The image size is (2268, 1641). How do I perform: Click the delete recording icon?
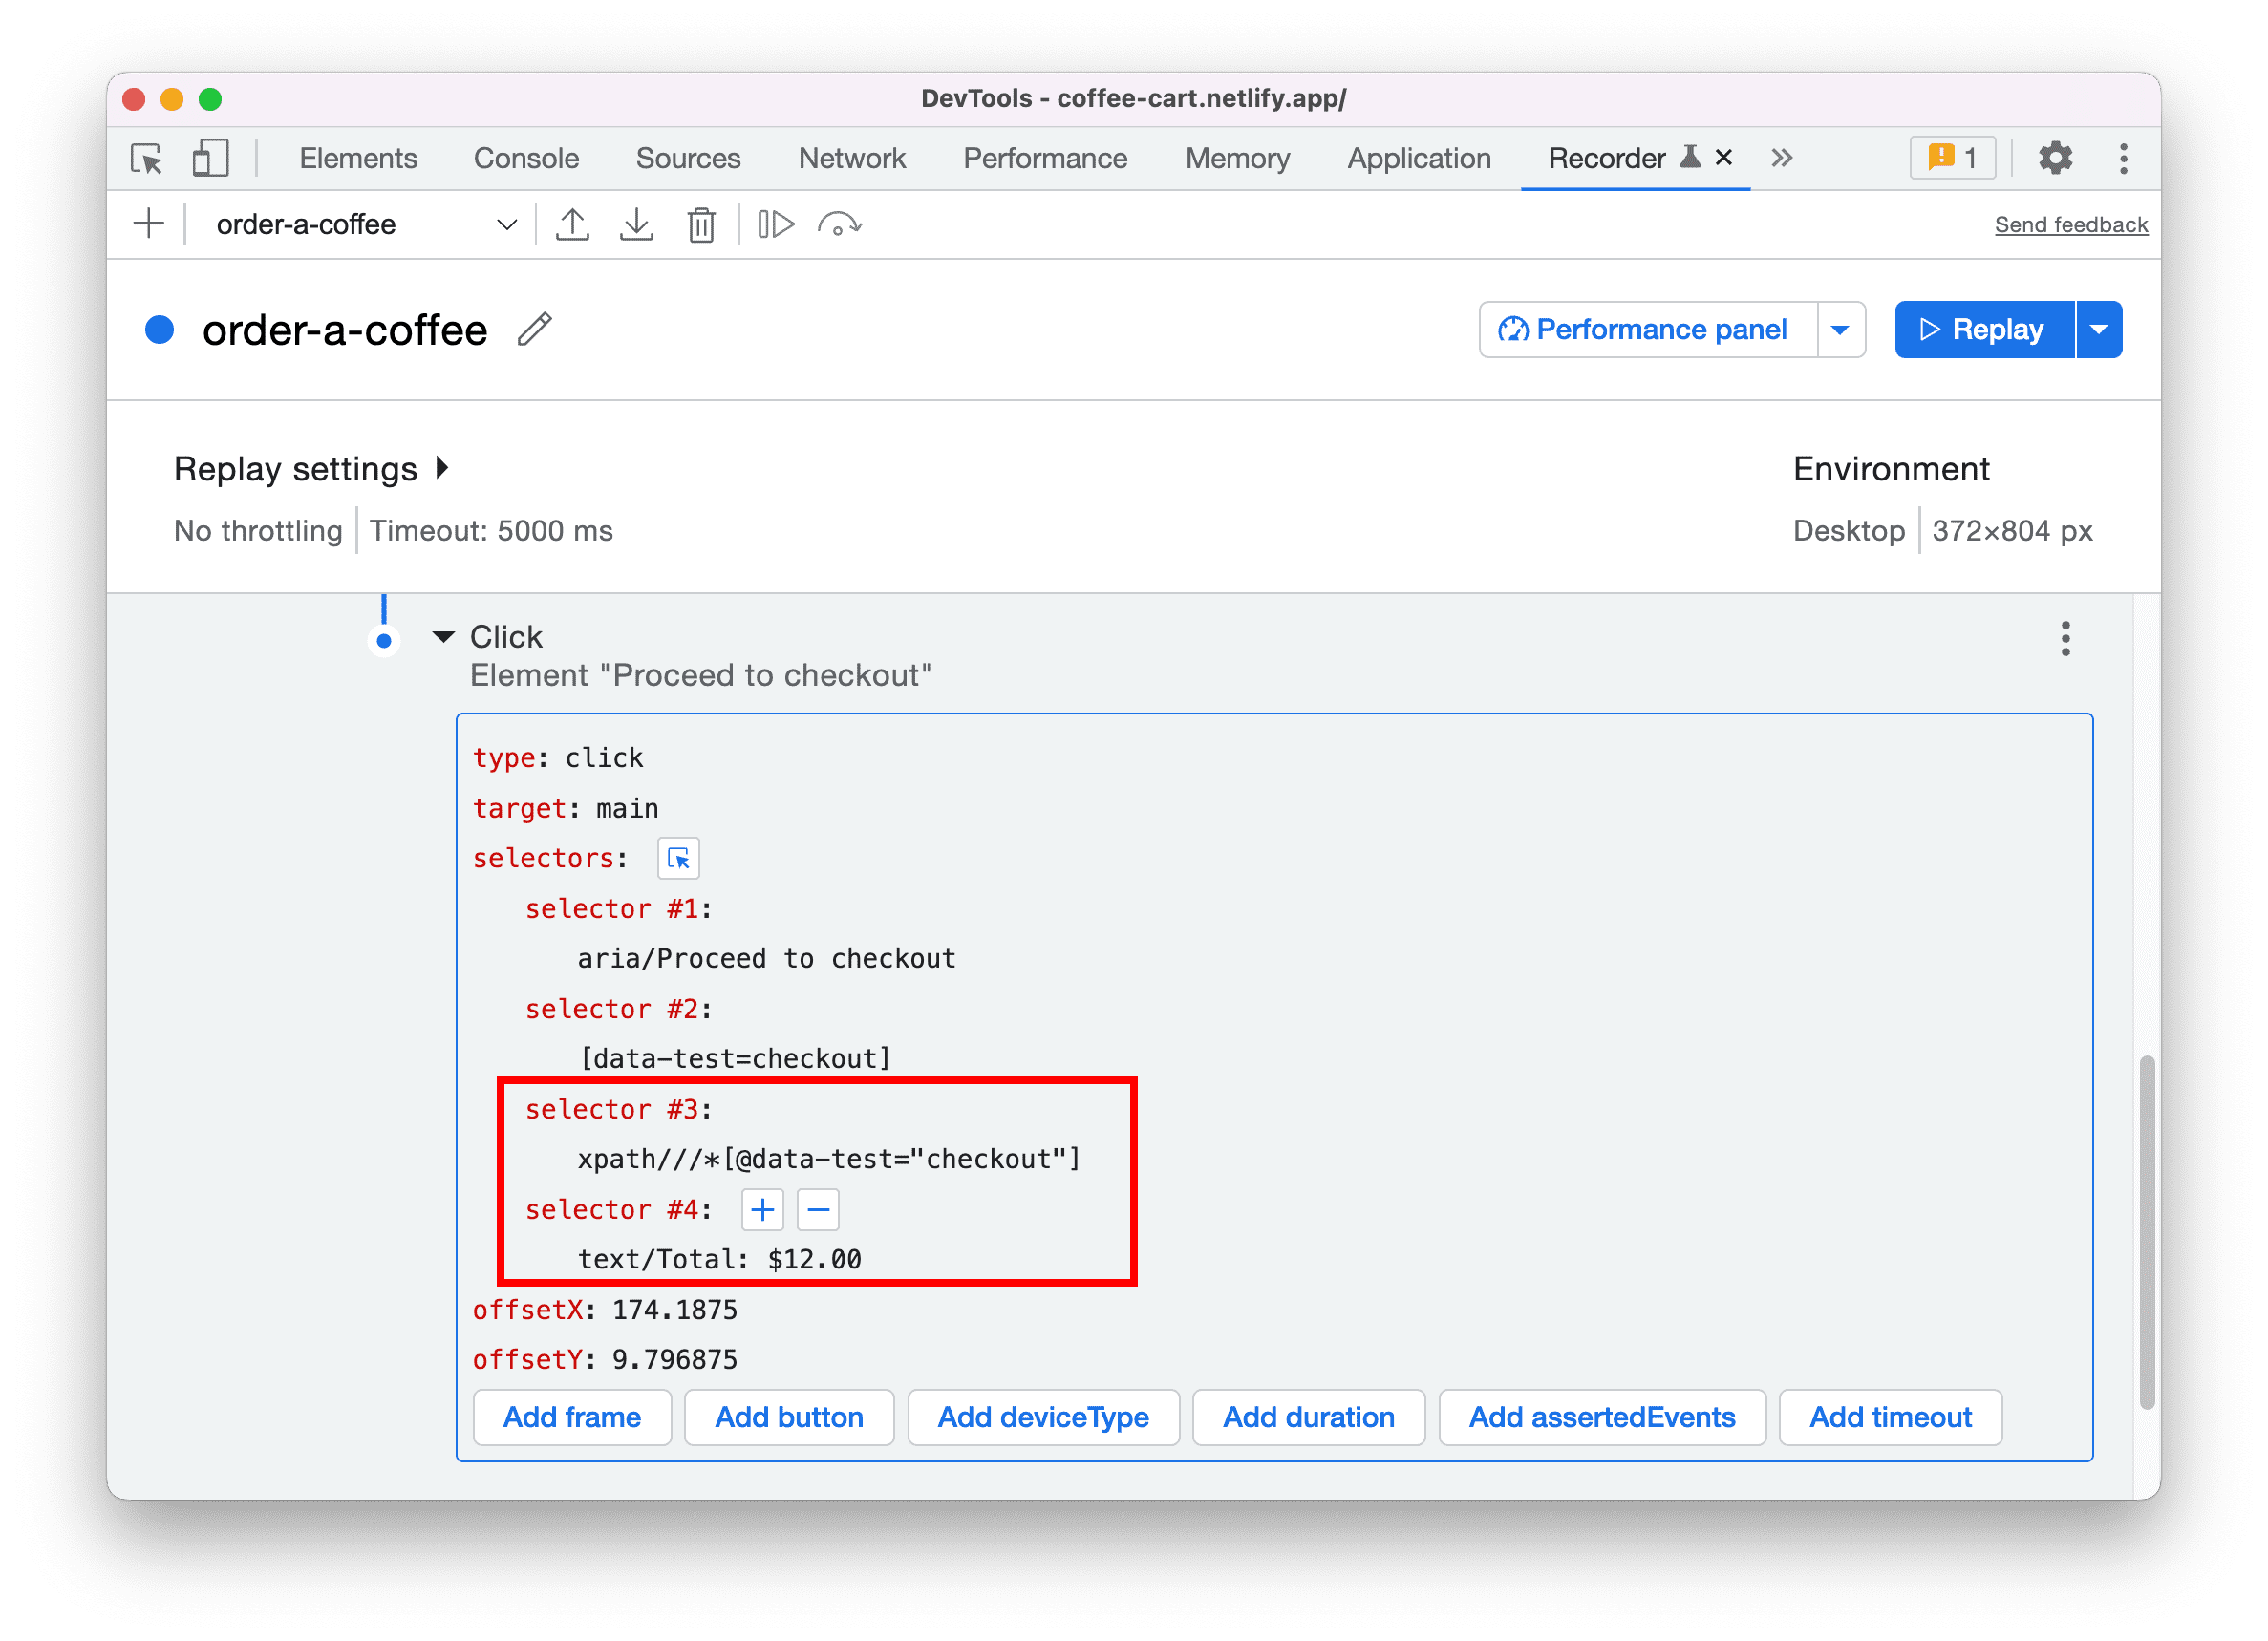(x=699, y=224)
